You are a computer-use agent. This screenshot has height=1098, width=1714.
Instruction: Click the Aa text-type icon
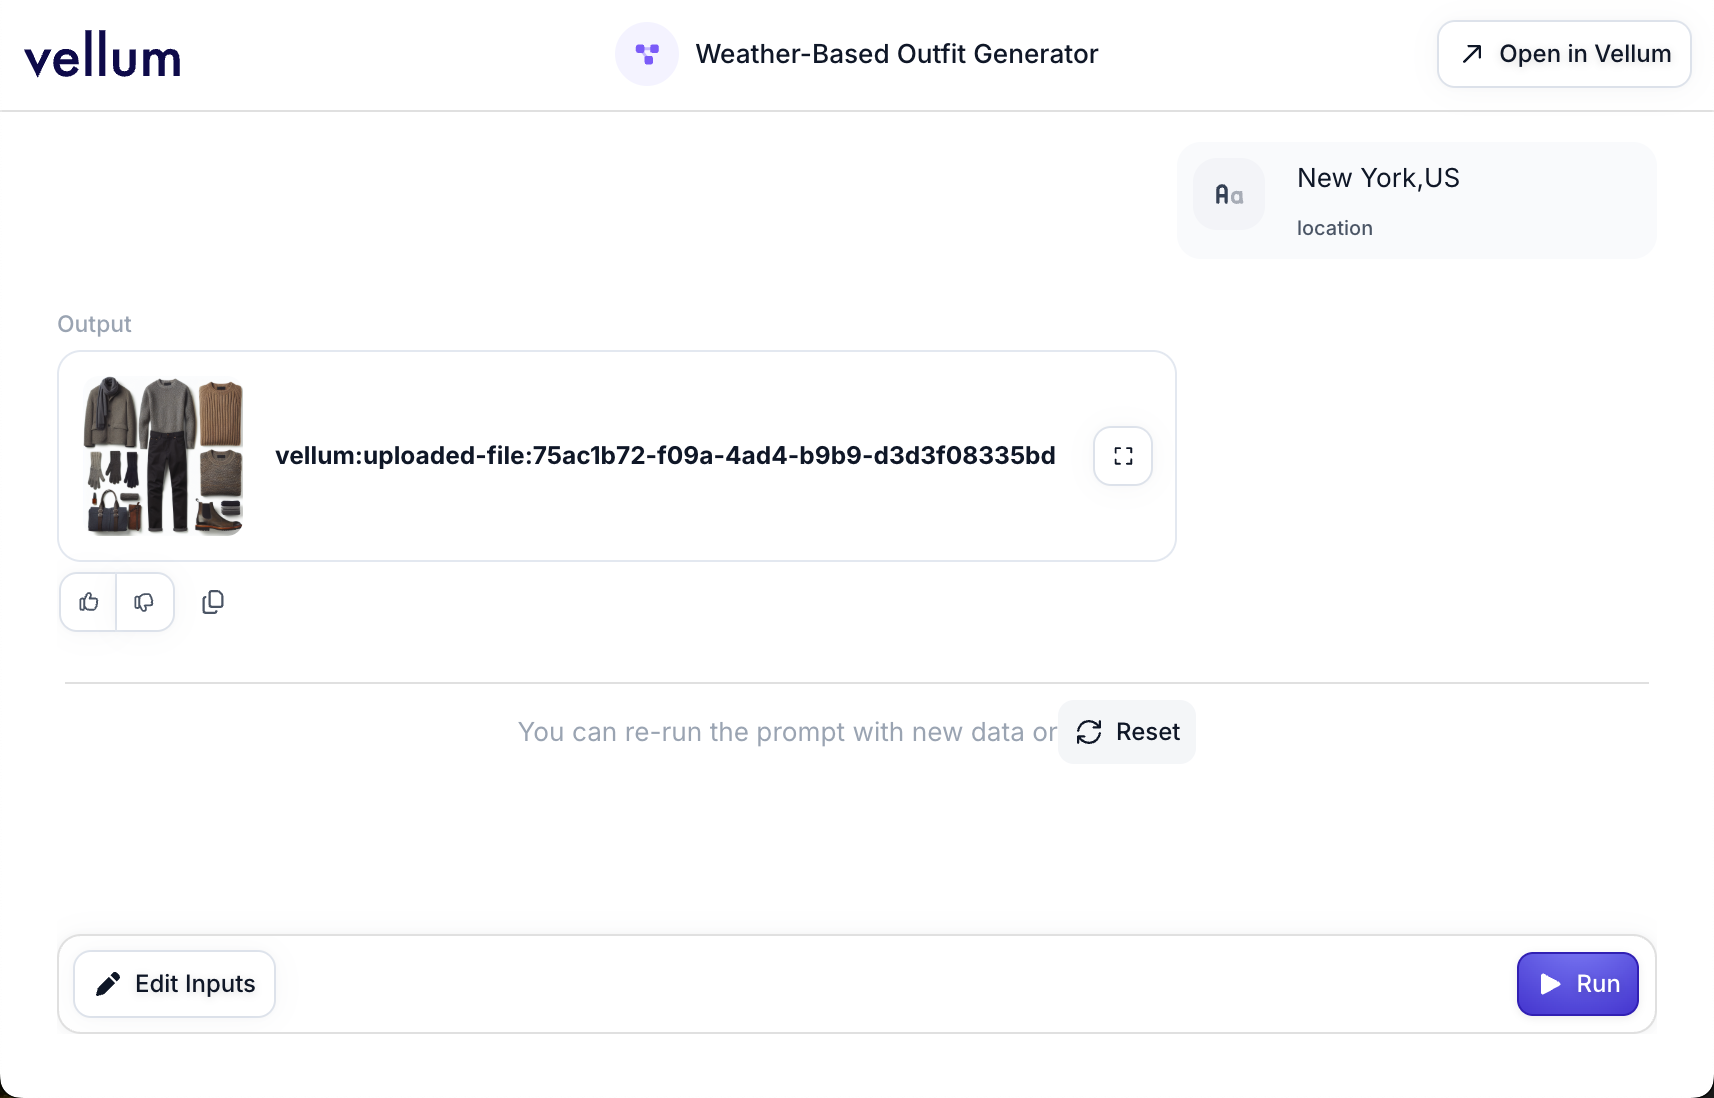click(x=1229, y=195)
